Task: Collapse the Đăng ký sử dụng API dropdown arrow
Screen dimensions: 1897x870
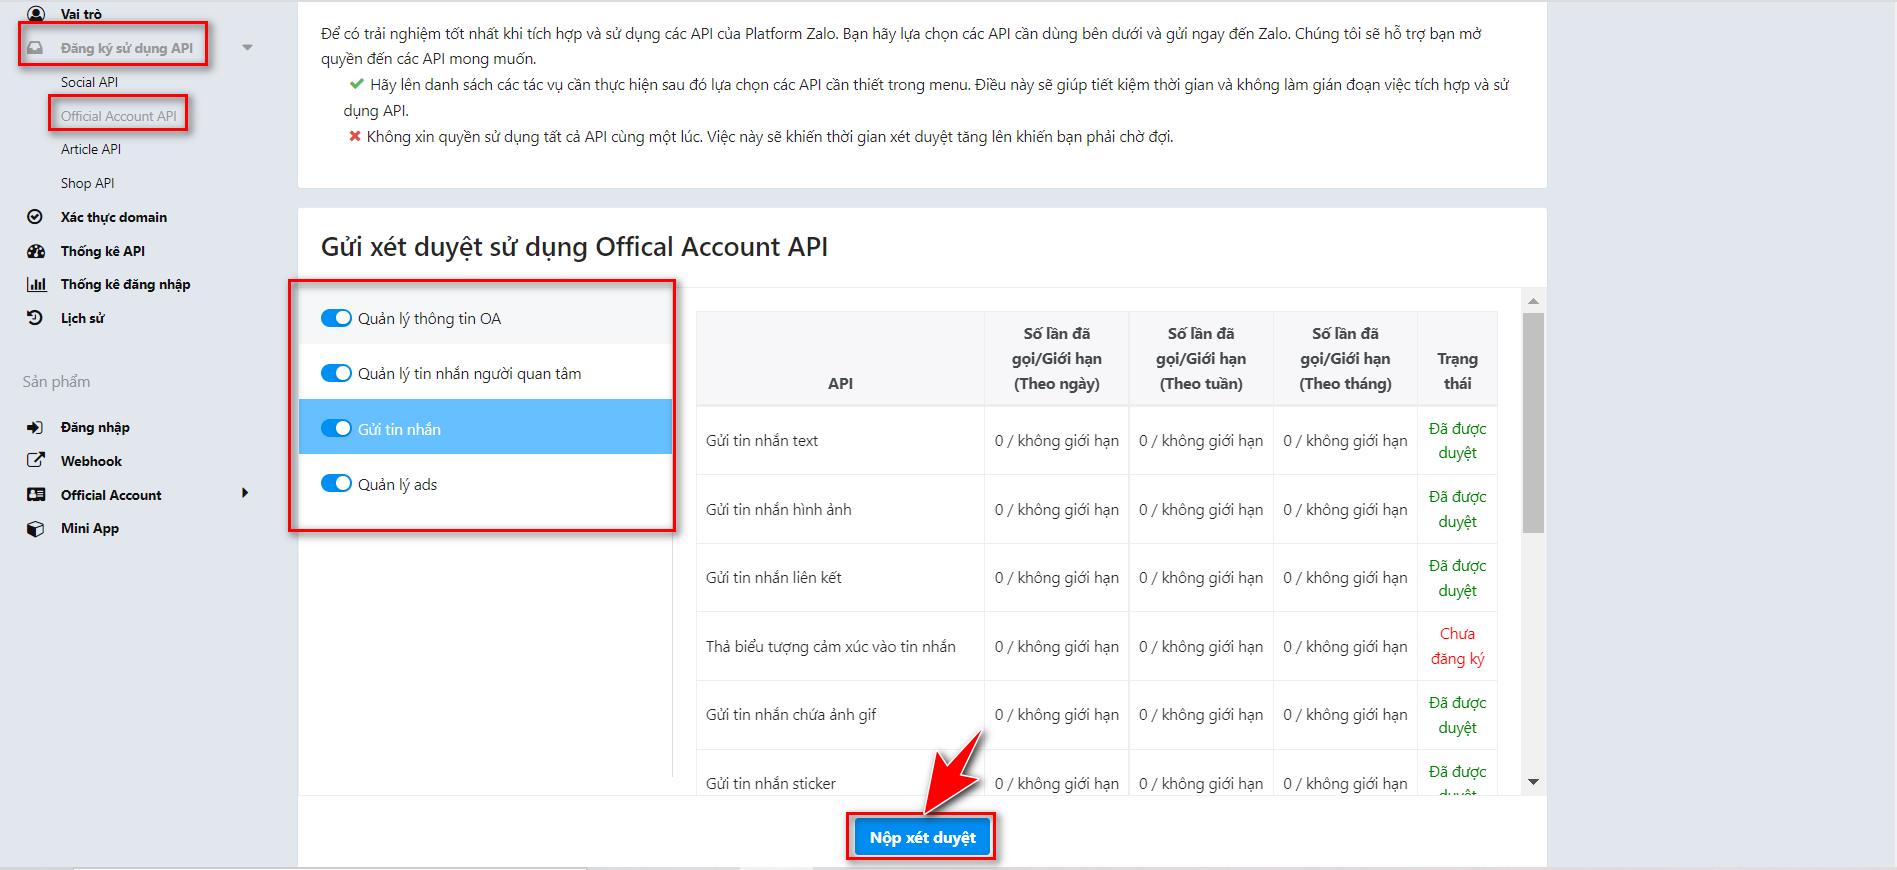Action: [x=247, y=48]
